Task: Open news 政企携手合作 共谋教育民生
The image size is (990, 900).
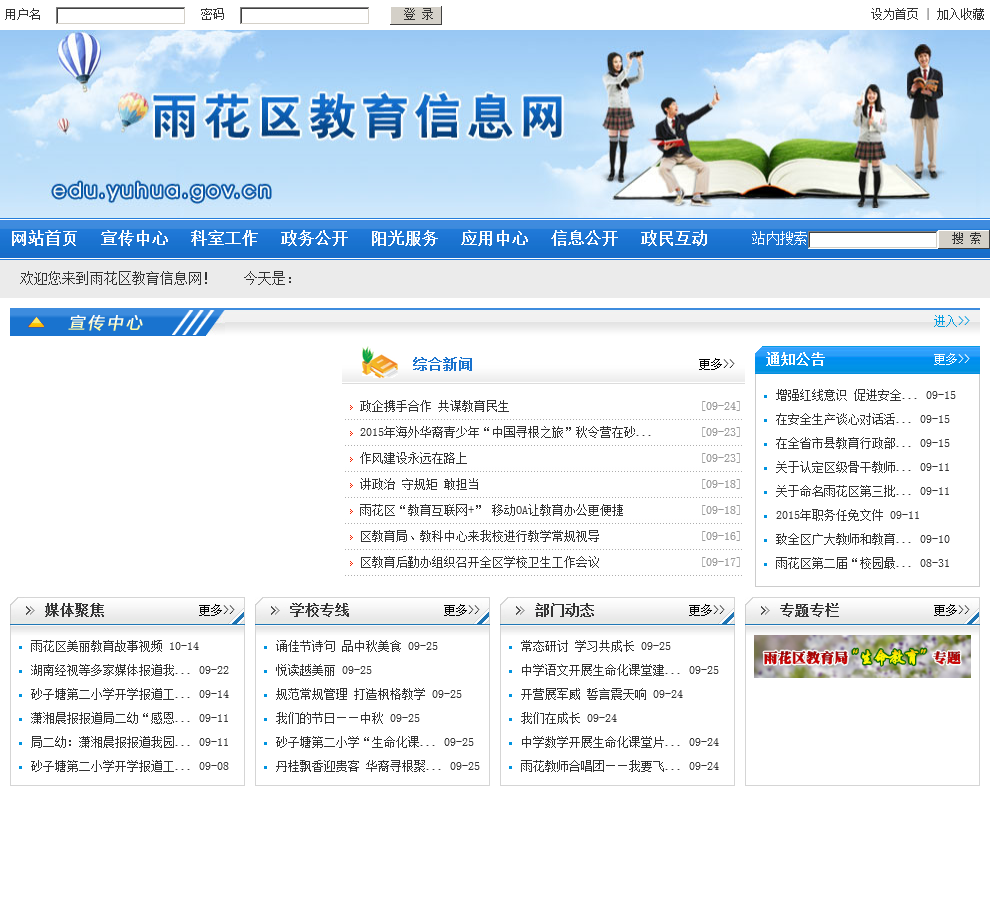Action: [x=434, y=406]
